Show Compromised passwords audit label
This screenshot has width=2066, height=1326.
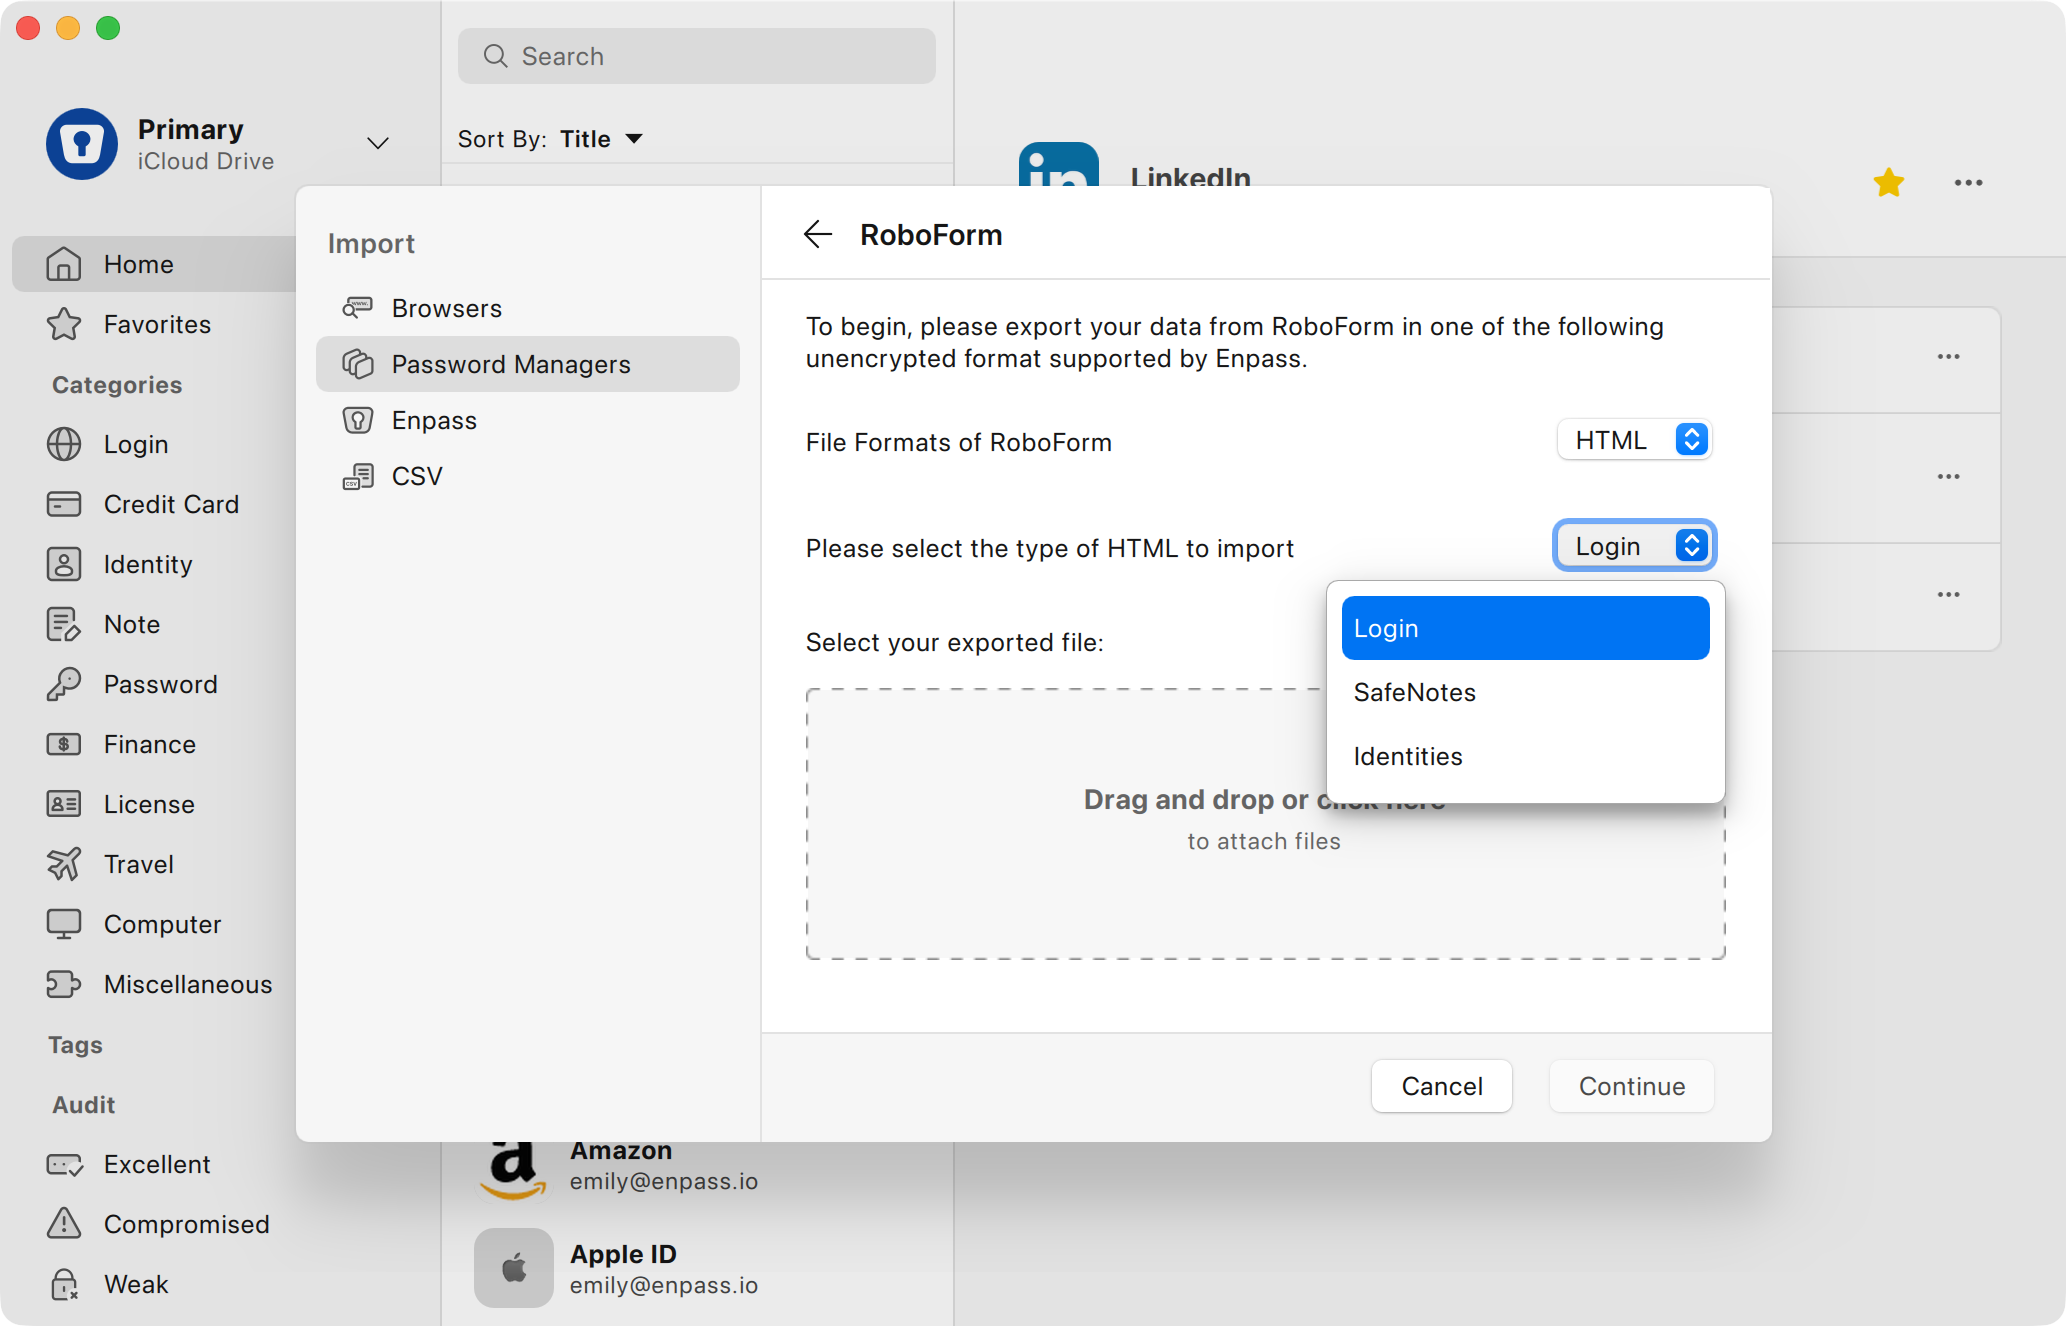(187, 1224)
